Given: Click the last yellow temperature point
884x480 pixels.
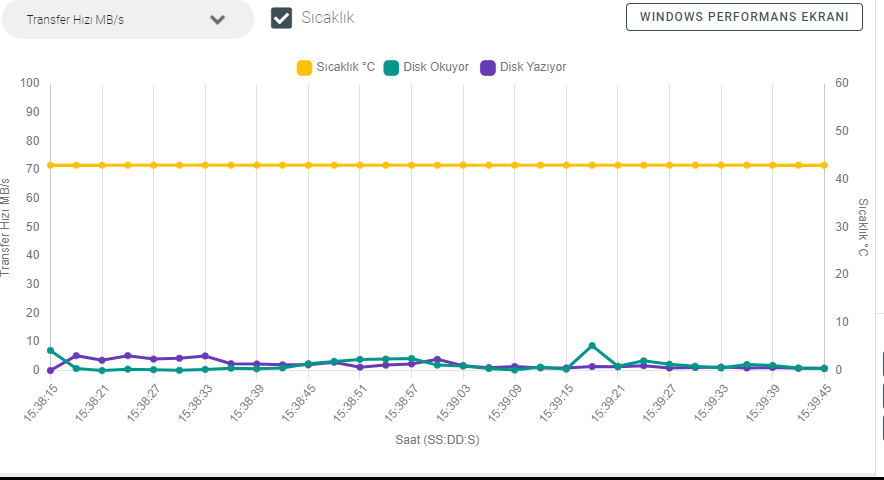Looking at the screenshot, I should click(x=824, y=165).
